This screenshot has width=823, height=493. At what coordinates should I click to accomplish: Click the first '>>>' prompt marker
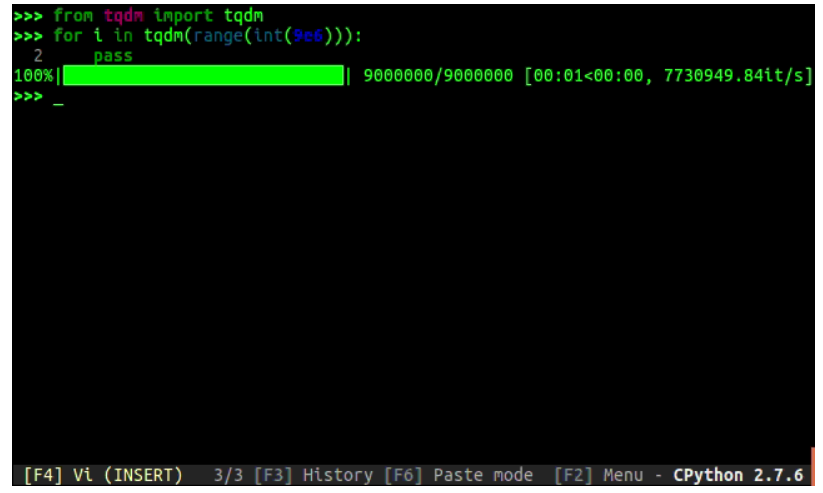[x=28, y=16]
